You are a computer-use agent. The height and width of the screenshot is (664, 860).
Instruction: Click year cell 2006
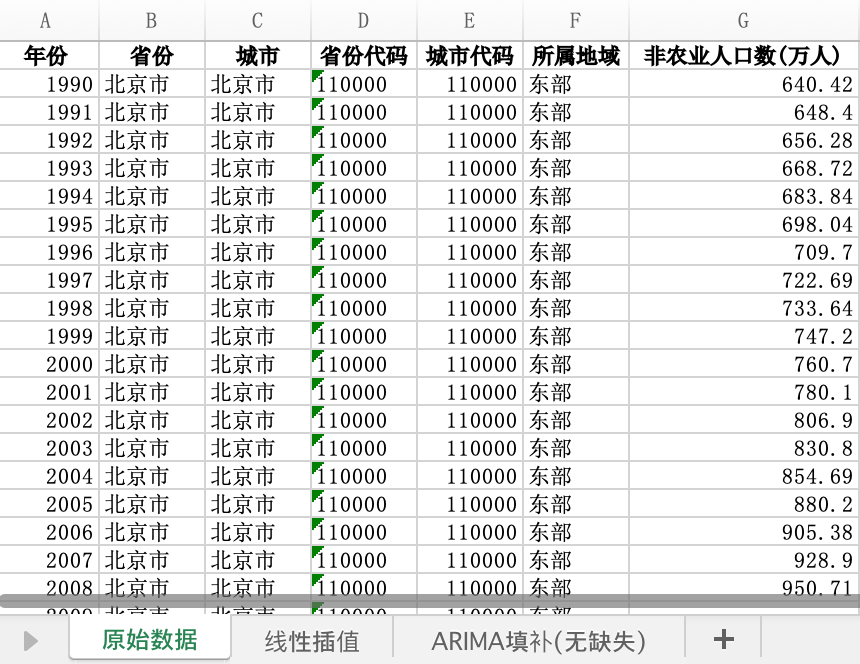click(x=49, y=531)
